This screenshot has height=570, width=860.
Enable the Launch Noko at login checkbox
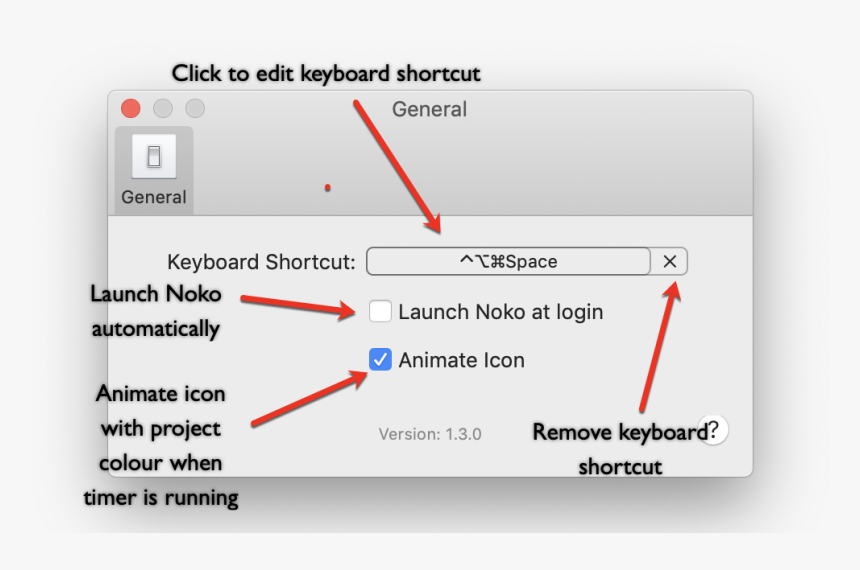[380, 312]
